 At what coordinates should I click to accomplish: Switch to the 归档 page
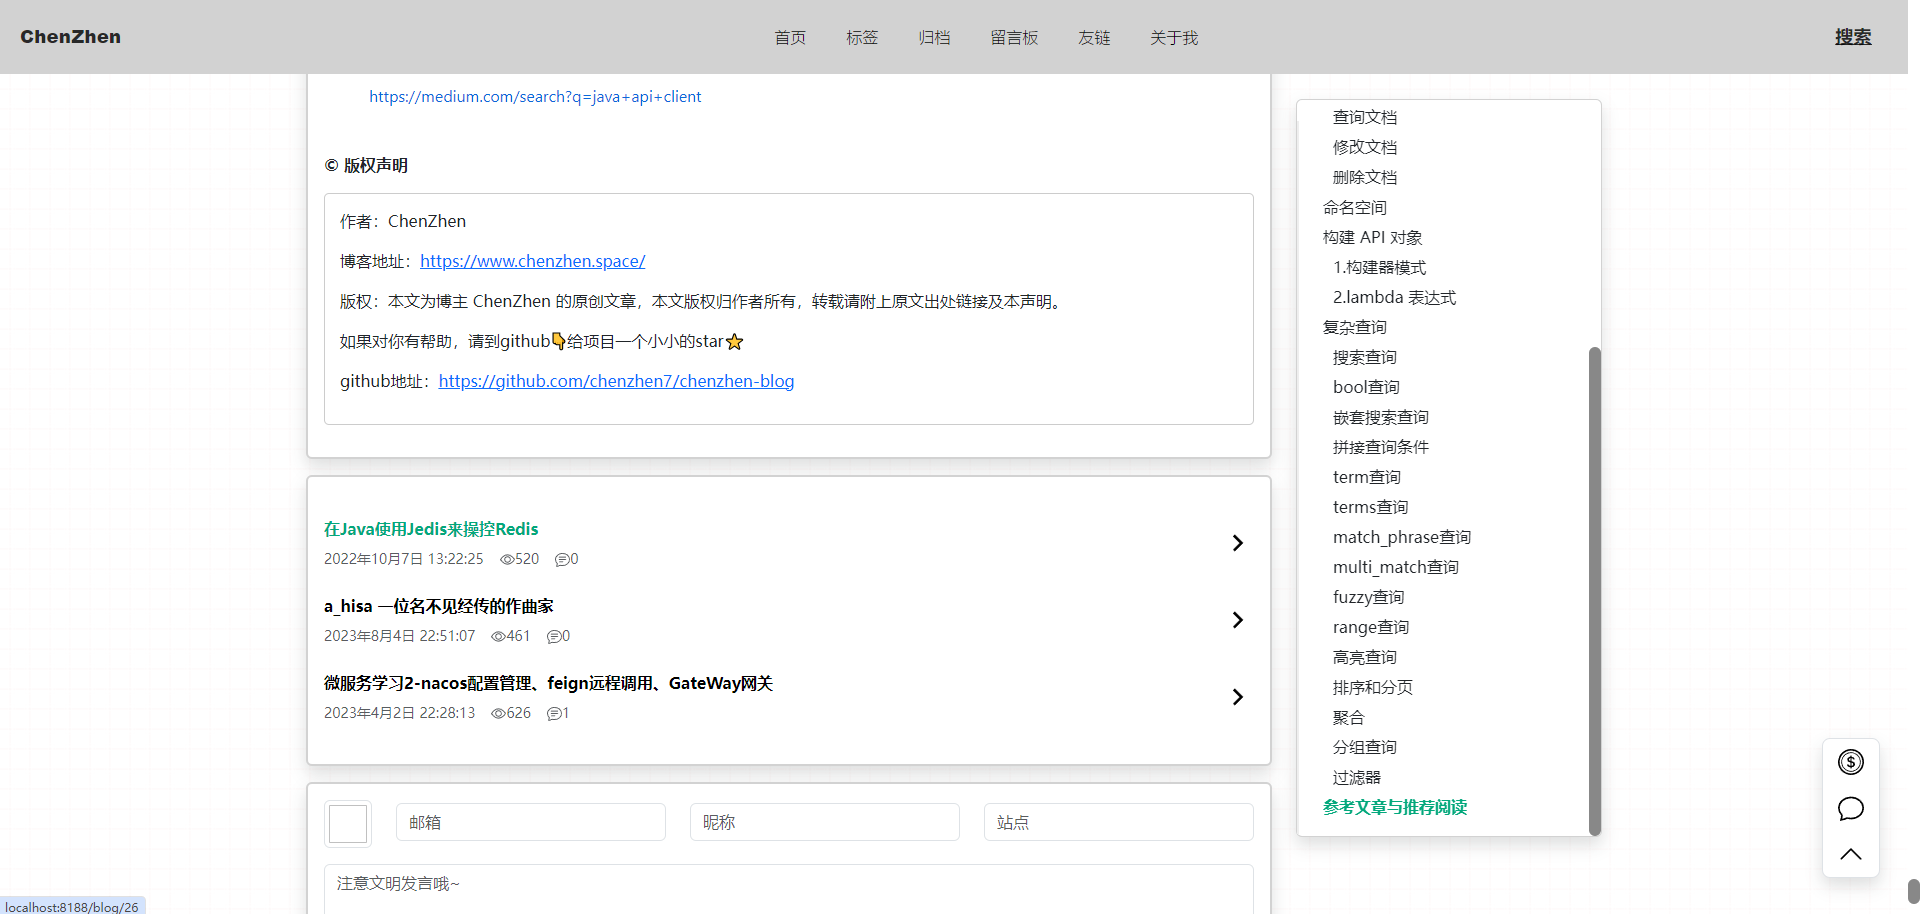tap(934, 37)
